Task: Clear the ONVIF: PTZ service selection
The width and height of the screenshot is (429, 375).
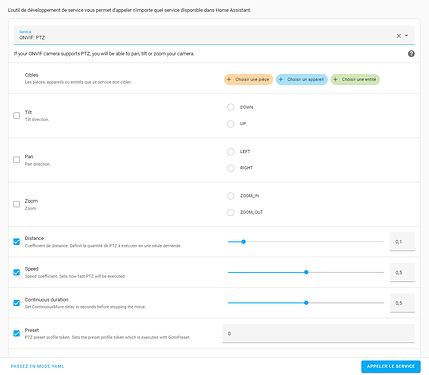Action: click(398, 36)
